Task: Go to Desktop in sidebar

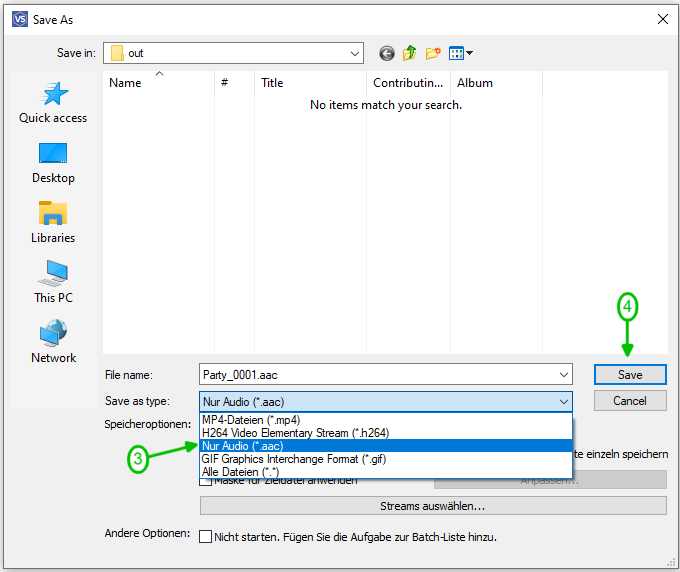Action: coord(53,163)
